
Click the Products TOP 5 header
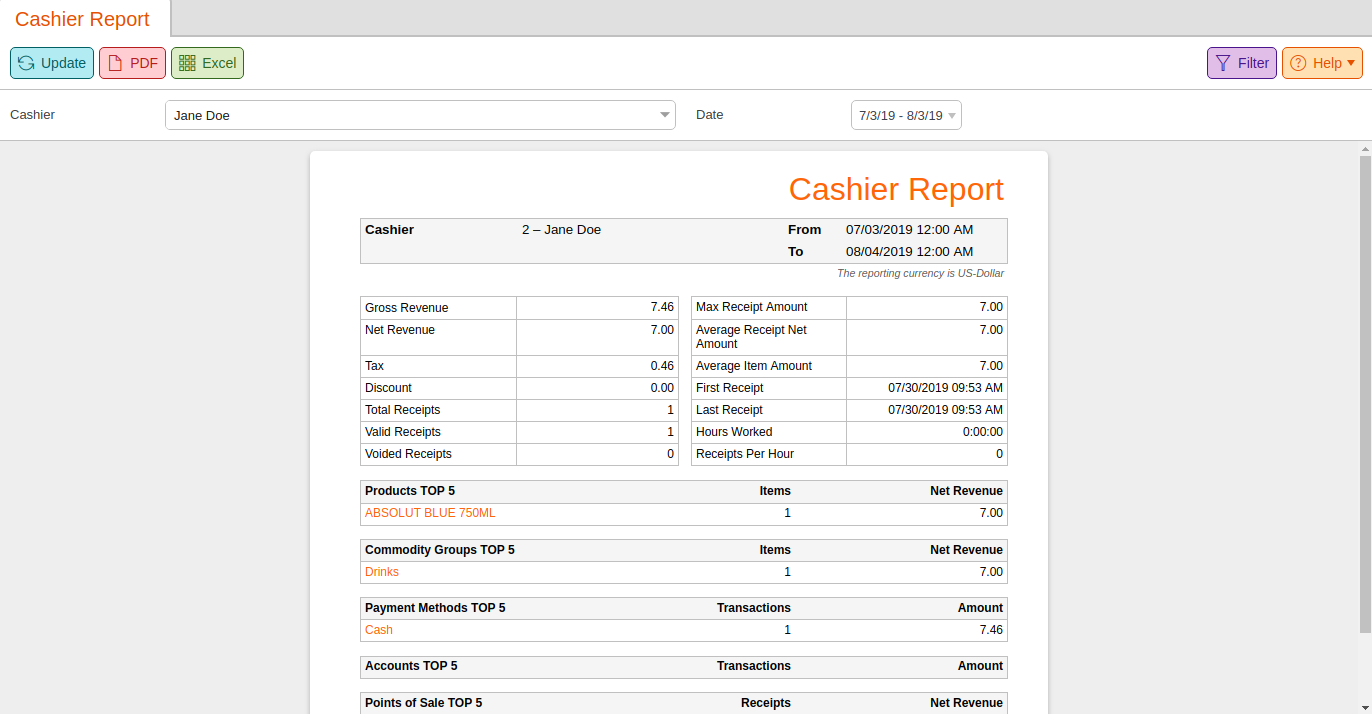click(410, 491)
